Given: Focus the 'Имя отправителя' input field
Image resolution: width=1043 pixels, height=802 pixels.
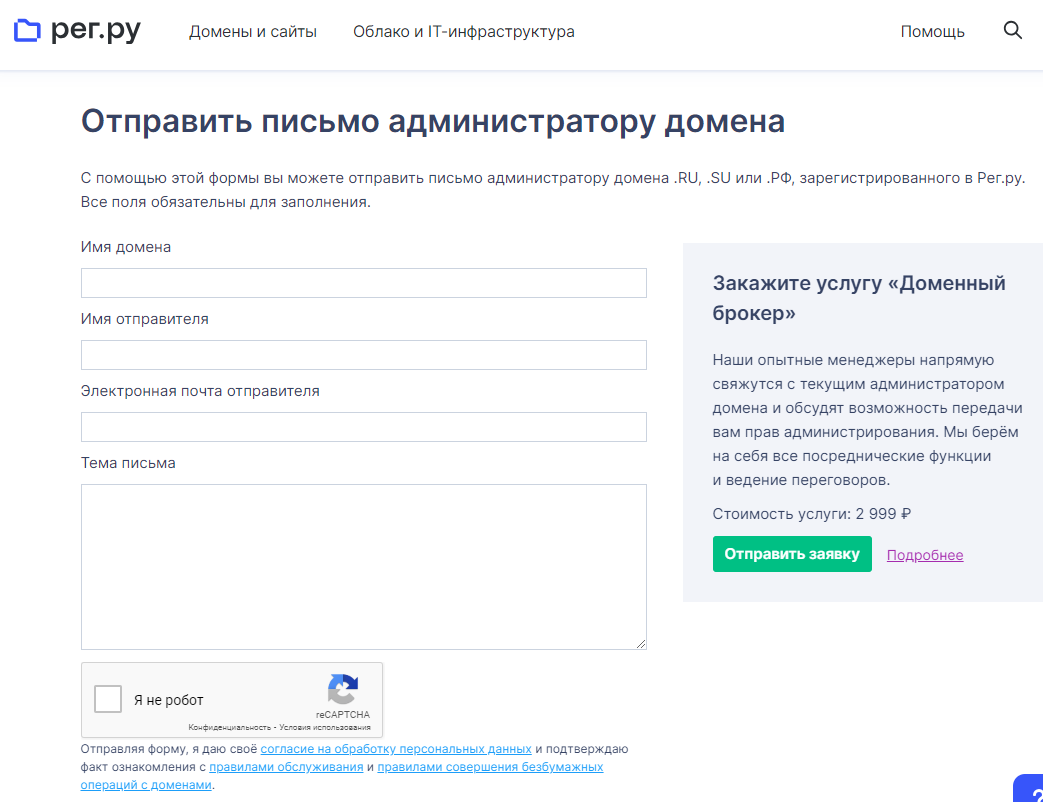Looking at the screenshot, I should coord(364,355).
